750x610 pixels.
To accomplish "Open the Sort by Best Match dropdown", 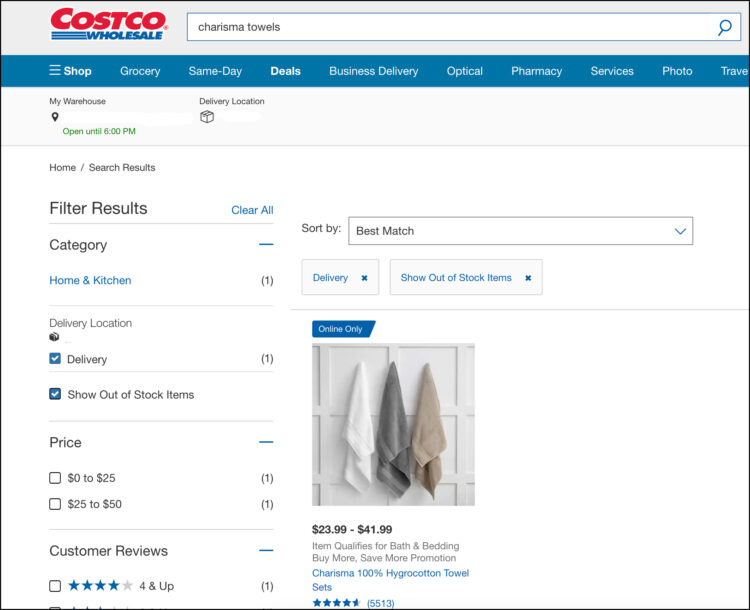I will [x=520, y=231].
